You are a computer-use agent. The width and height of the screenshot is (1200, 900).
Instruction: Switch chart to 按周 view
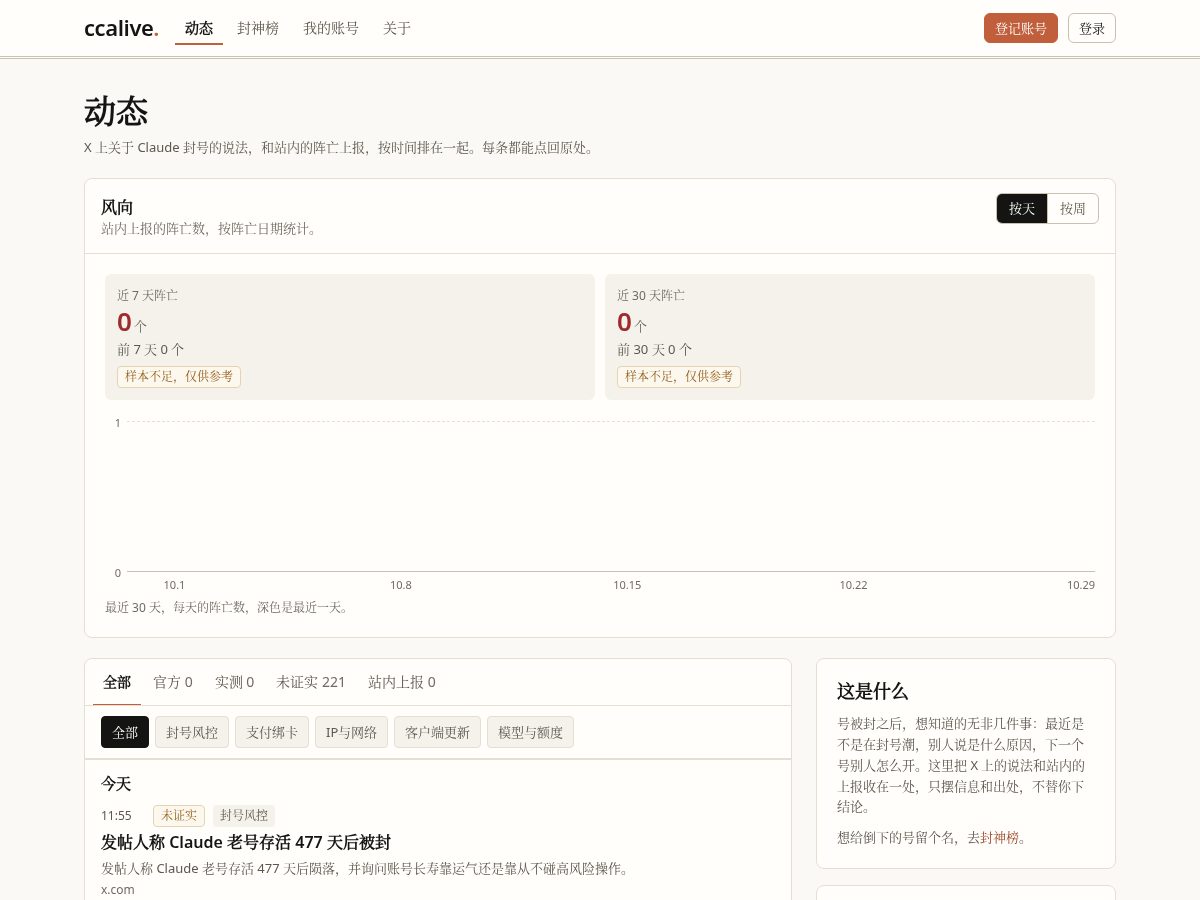pos(1073,208)
